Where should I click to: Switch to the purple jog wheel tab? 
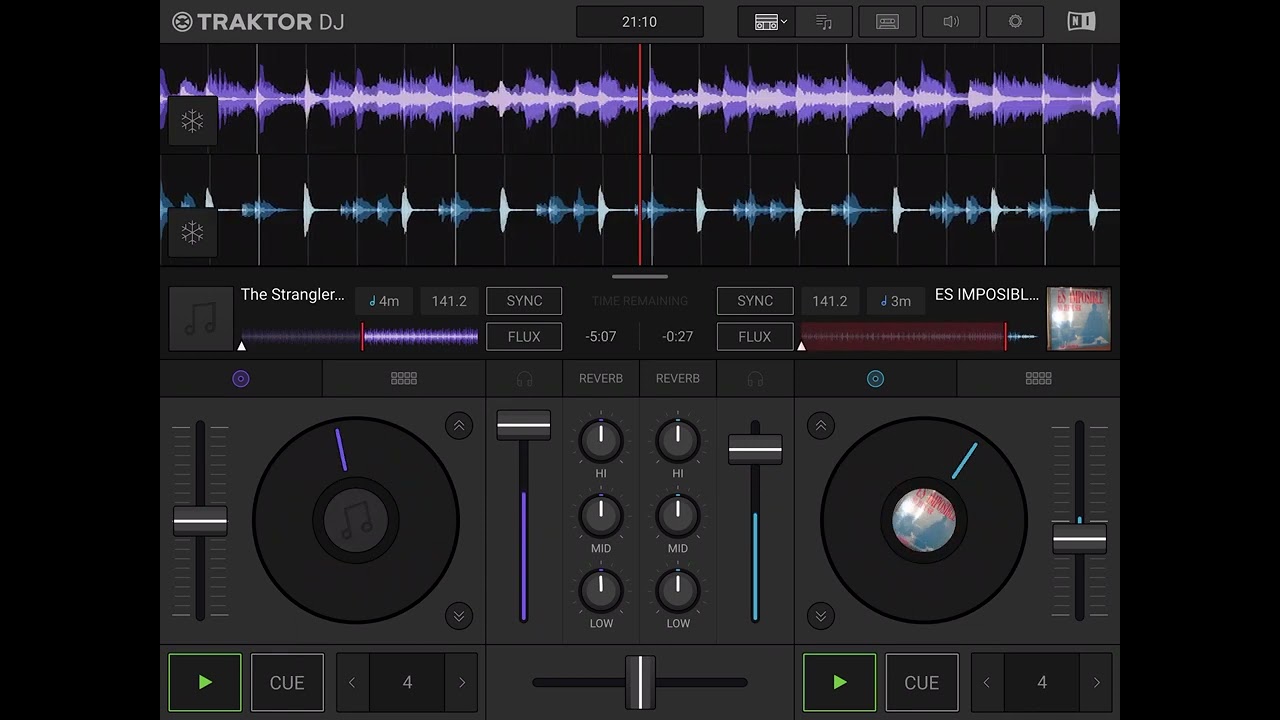(241, 379)
